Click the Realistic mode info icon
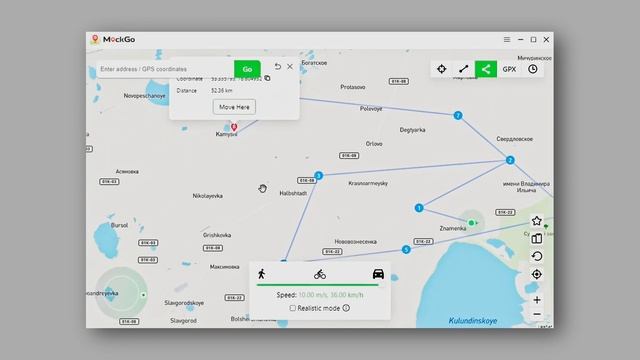Viewport: 640px width, 360px height. [346, 308]
